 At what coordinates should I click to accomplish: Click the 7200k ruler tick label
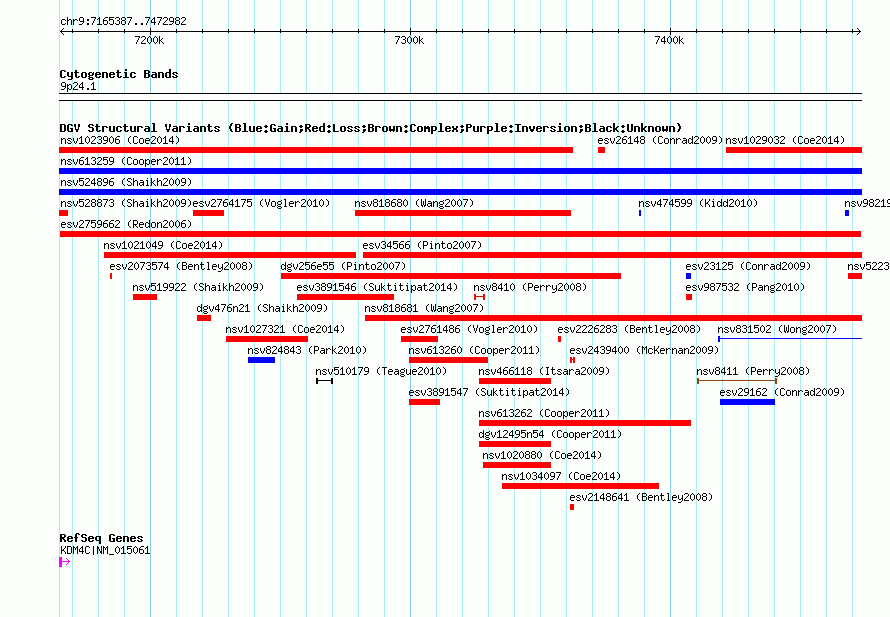(x=149, y=40)
